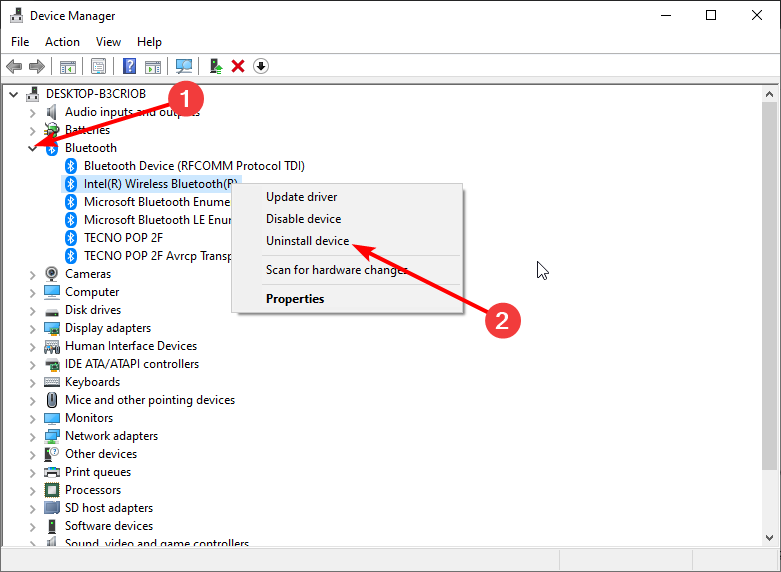Select the TECNO POP 2F device
The height and width of the screenshot is (572, 781).
[124, 238]
